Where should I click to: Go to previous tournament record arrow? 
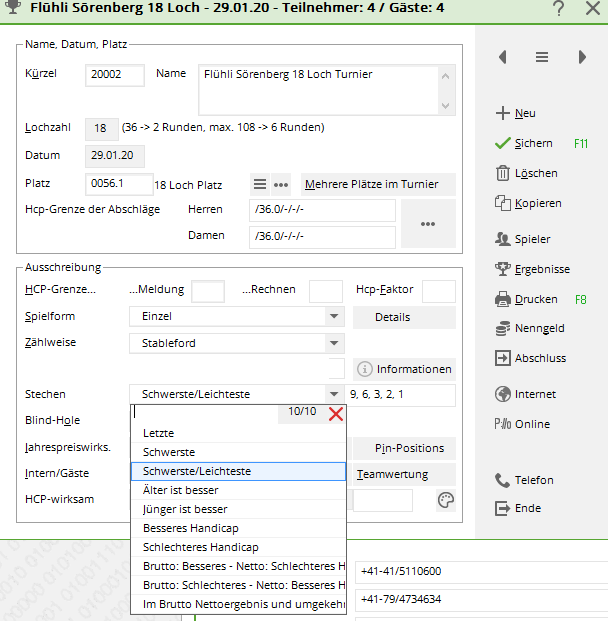tap(502, 57)
